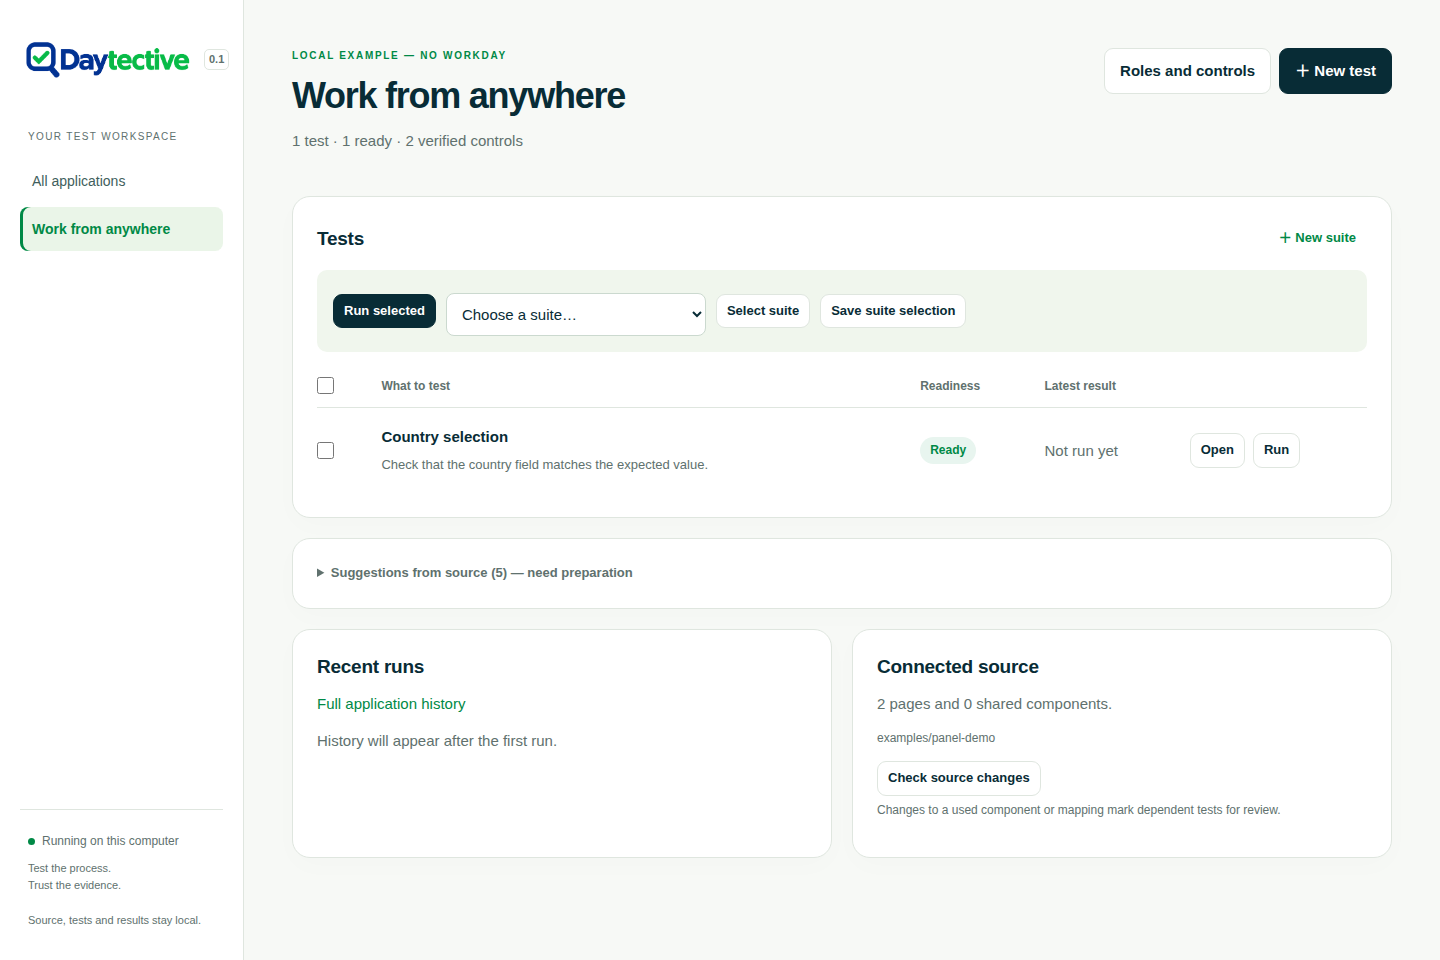1440x960 pixels.
Task: Expand Suggestions from source section
Action: pos(475,573)
